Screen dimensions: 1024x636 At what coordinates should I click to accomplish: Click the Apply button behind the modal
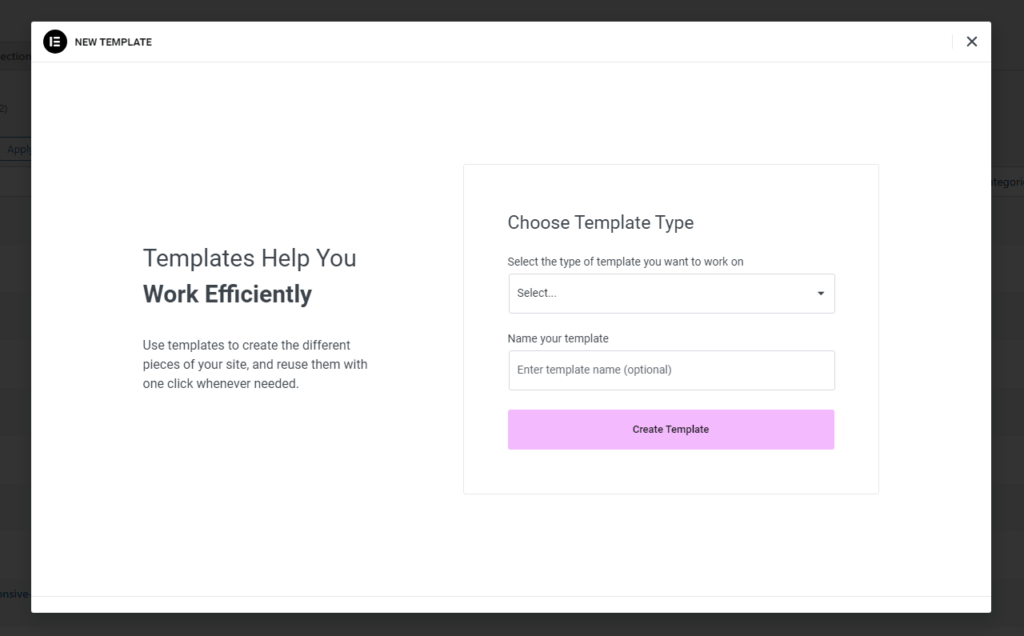click(x=20, y=149)
